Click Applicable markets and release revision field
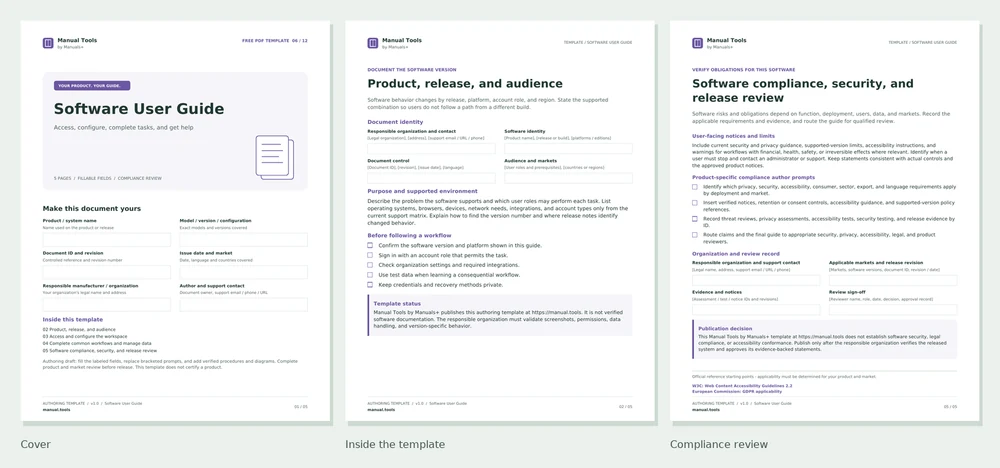 tap(893, 281)
